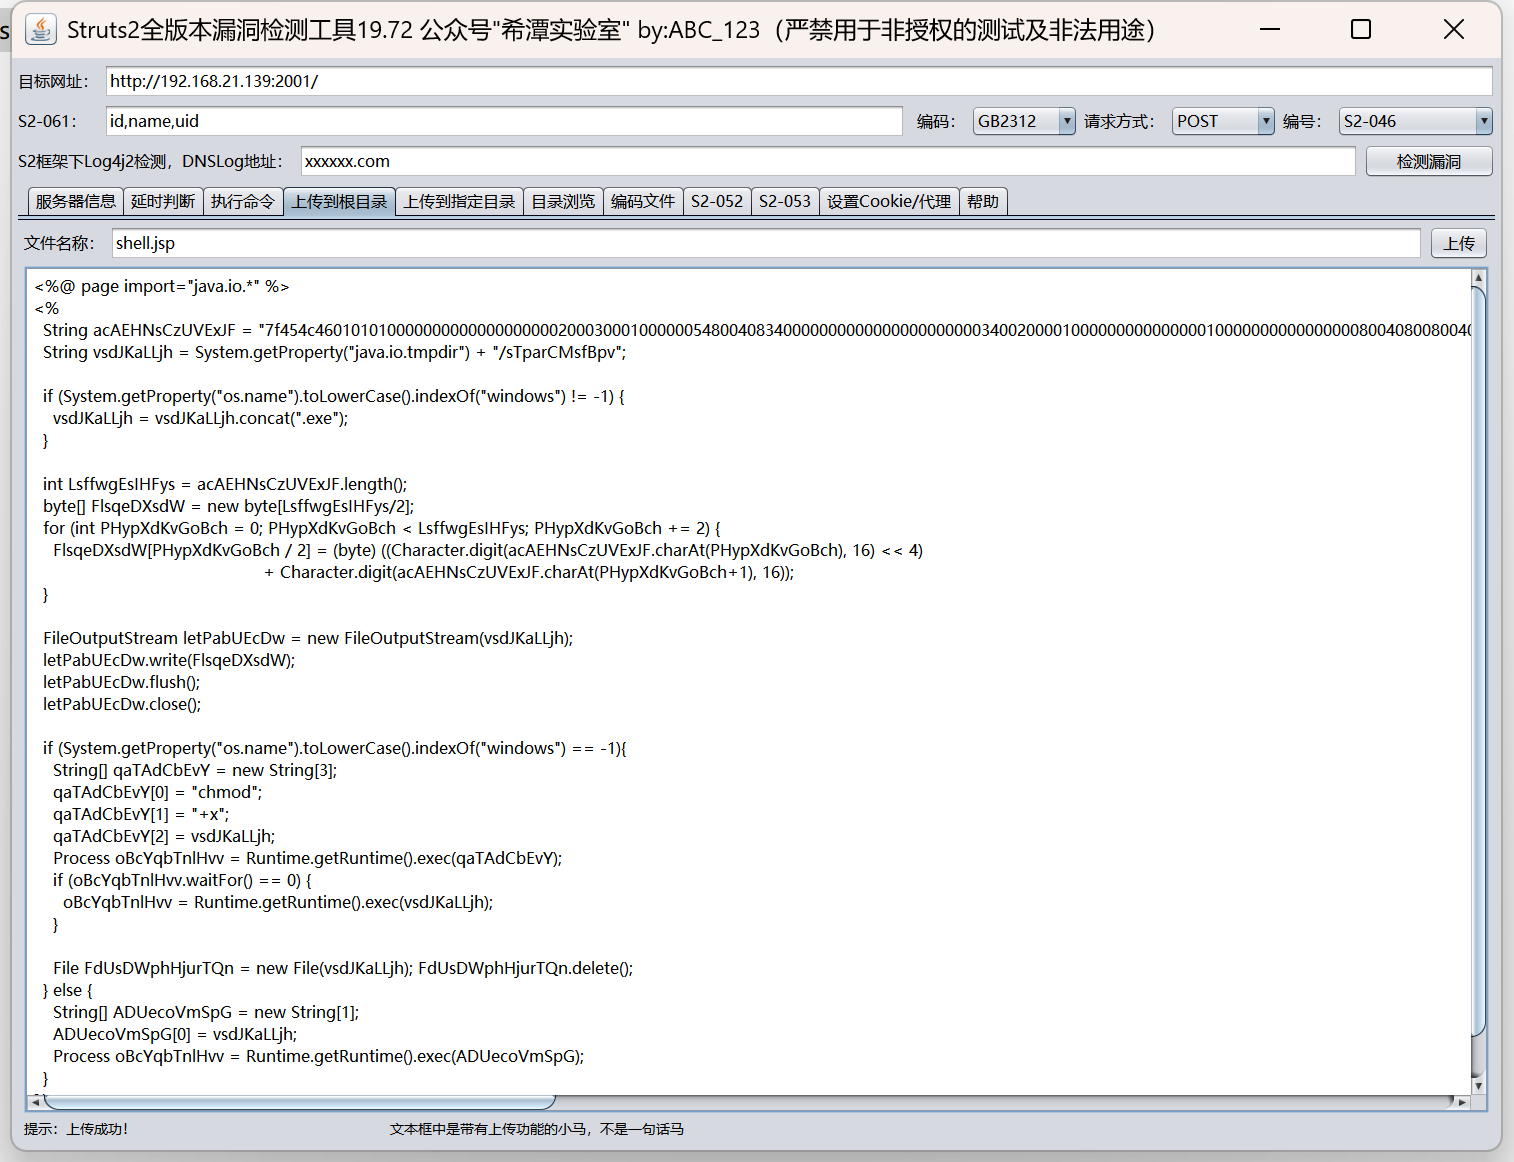Click the Java application icon in title bar

click(41, 30)
